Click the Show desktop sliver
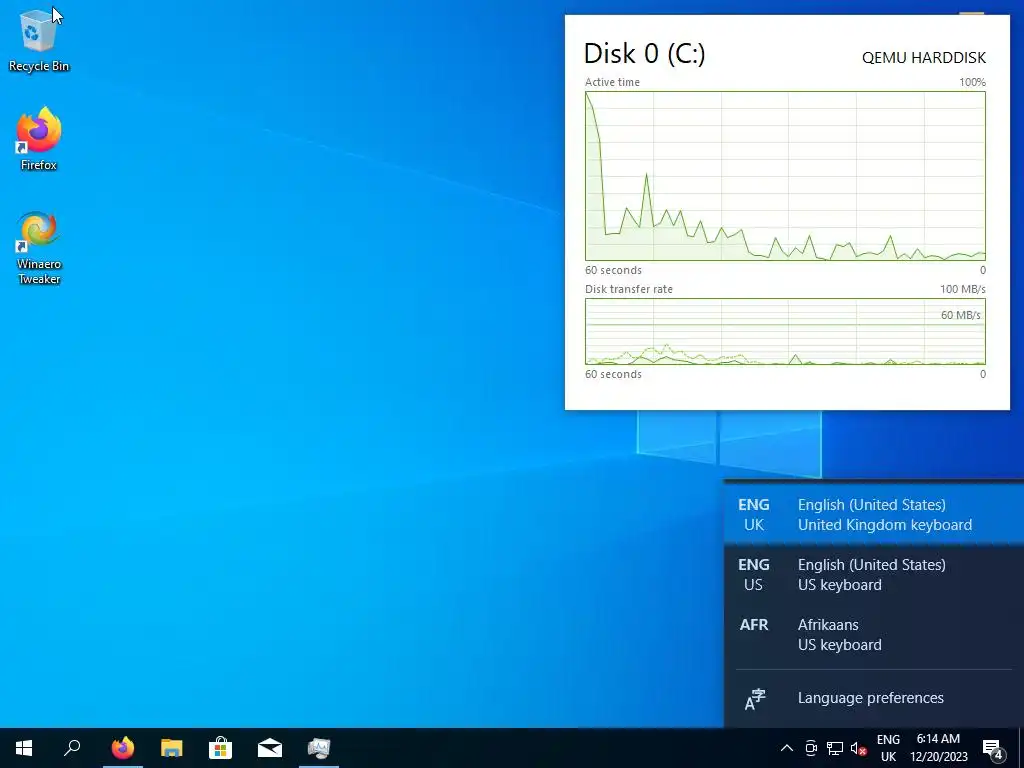This screenshot has height=768, width=1024. [x=1021, y=748]
